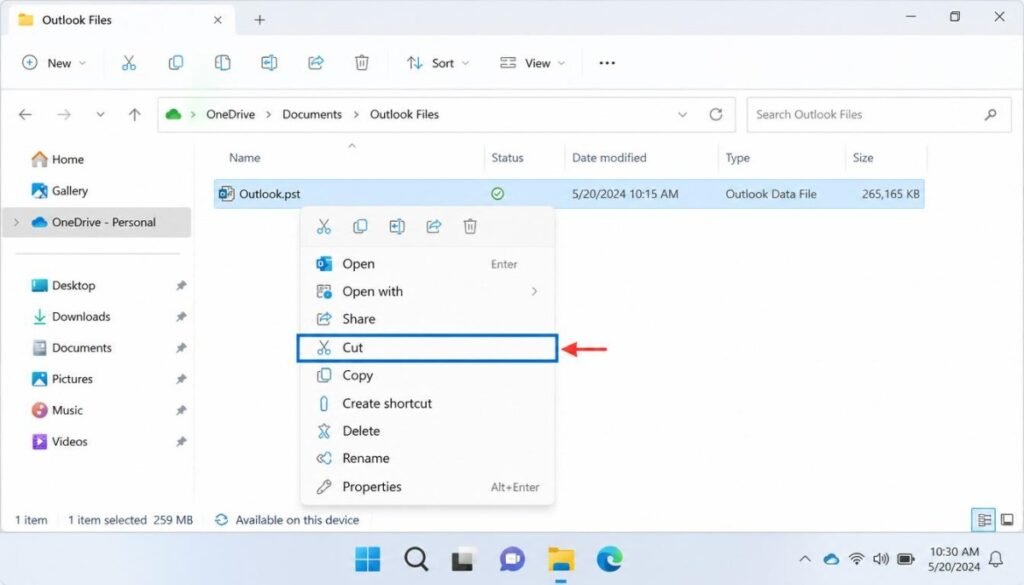Click the Search Outlook Files field
The height and width of the screenshot is (585, 1024).
tap(879, 114)
